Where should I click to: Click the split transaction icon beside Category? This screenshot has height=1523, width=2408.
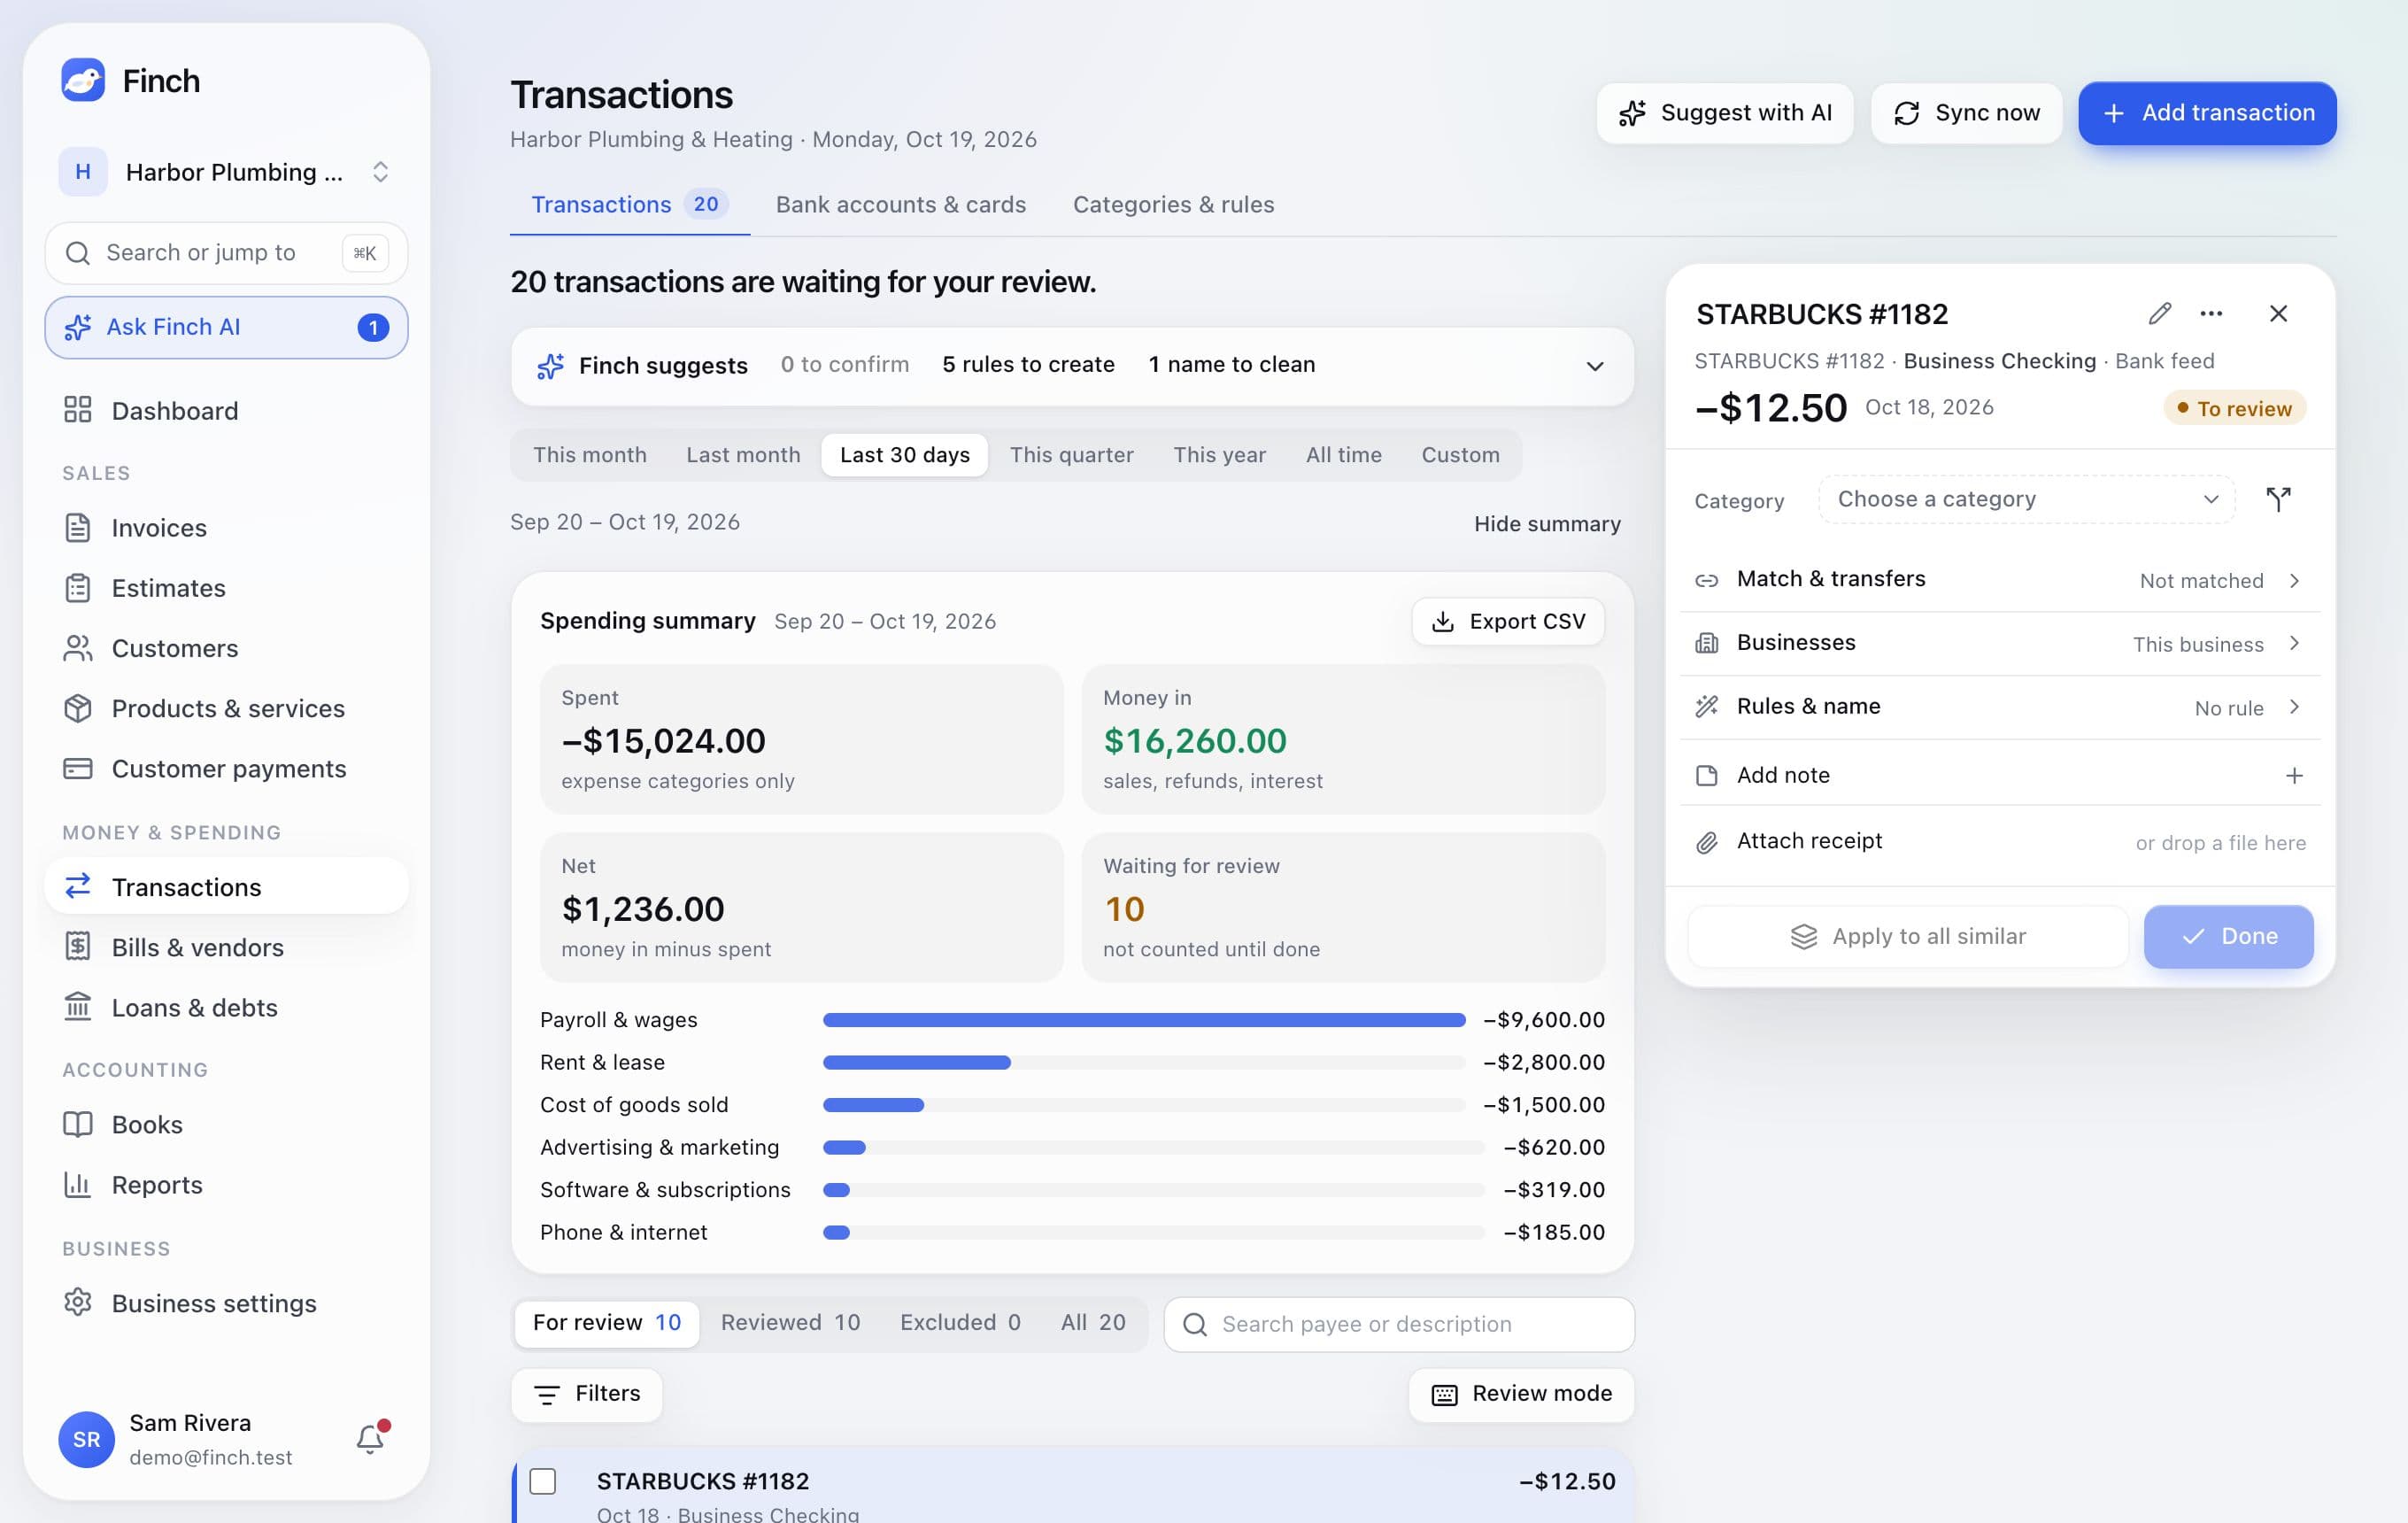pos(2278,499)
